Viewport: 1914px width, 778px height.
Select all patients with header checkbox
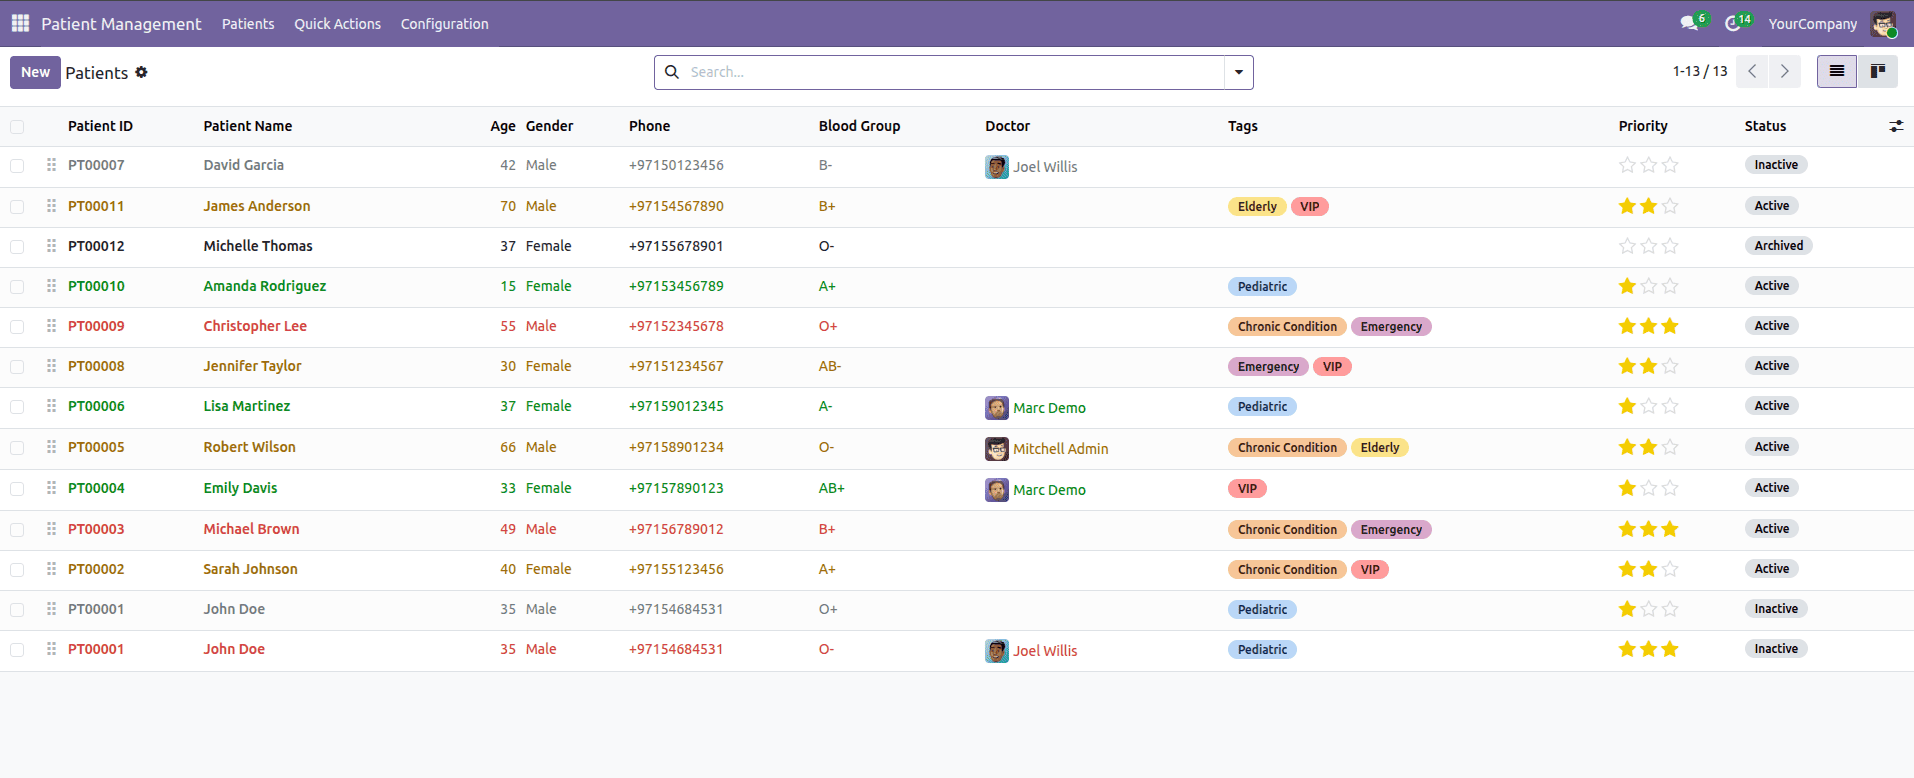pos(17,127)
